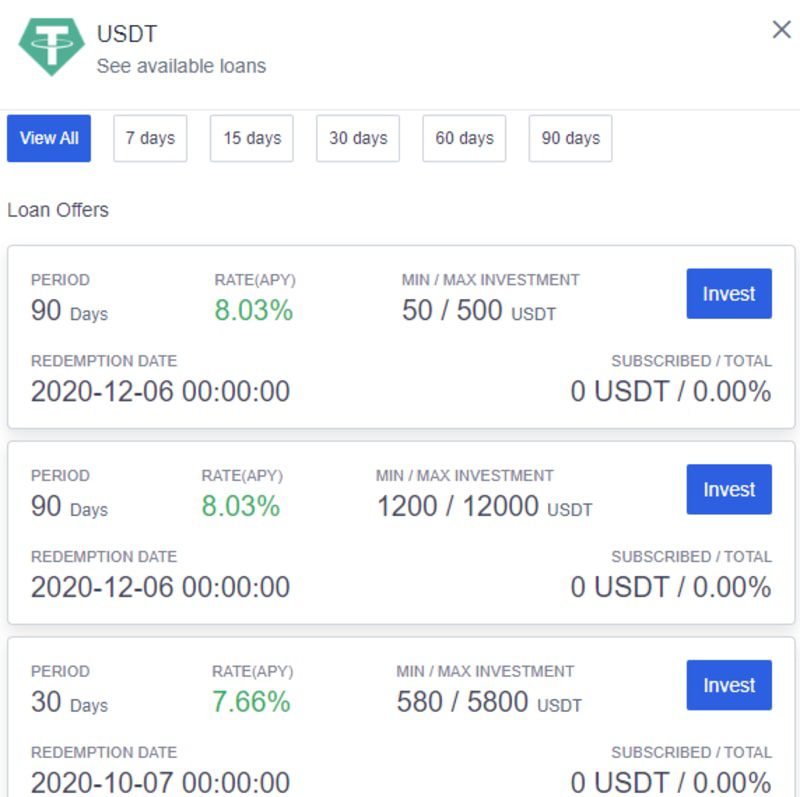The height and width of the screenshot is (797, 800).
Task: Filter loans by 15 days
Action: (252, 138)
